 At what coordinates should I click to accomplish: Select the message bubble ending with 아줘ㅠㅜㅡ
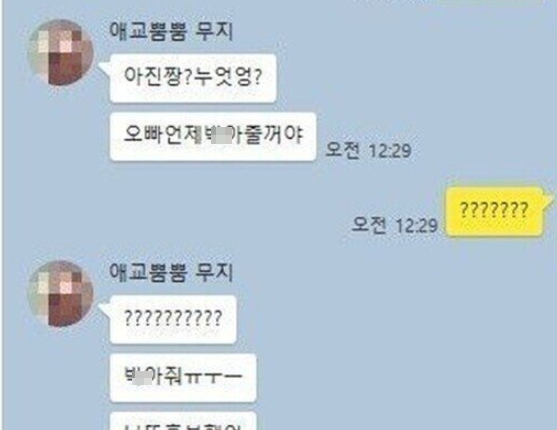pos(183,378)
